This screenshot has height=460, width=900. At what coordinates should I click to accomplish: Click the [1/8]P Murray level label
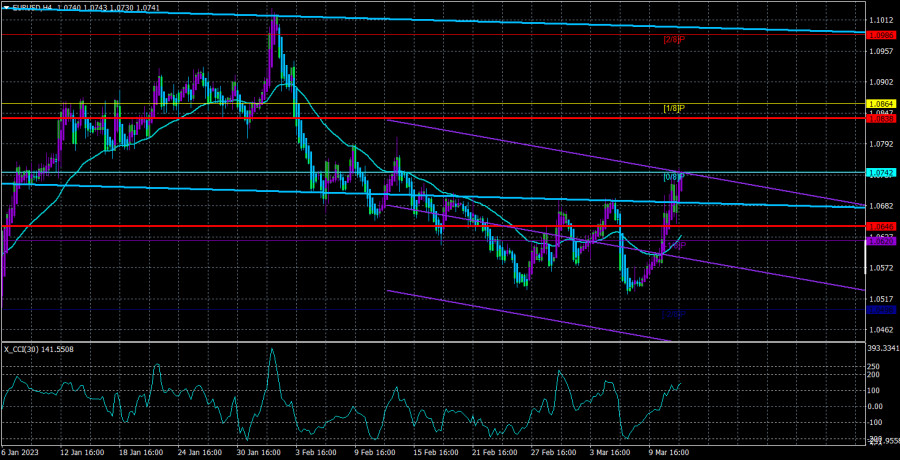pos(673,108)
